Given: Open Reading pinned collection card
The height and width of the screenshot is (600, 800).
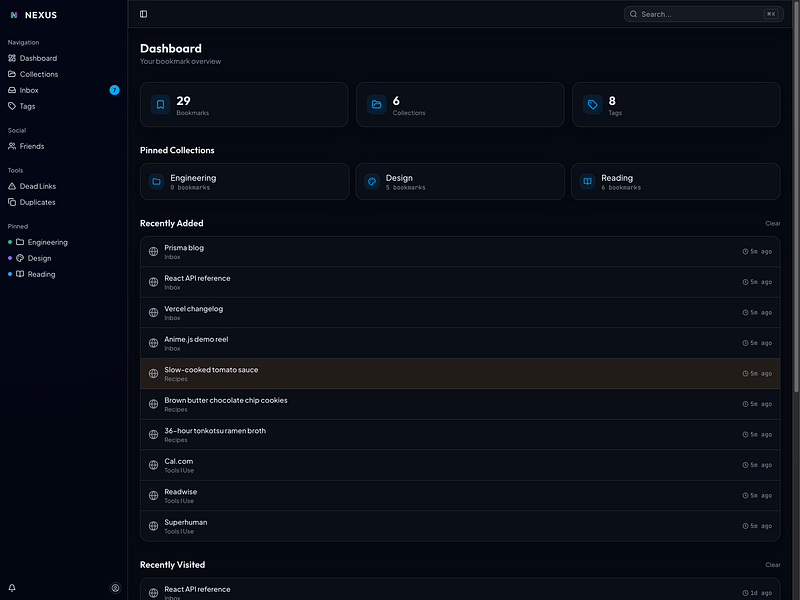Looking at the screenshot, I should pos(676,182).
